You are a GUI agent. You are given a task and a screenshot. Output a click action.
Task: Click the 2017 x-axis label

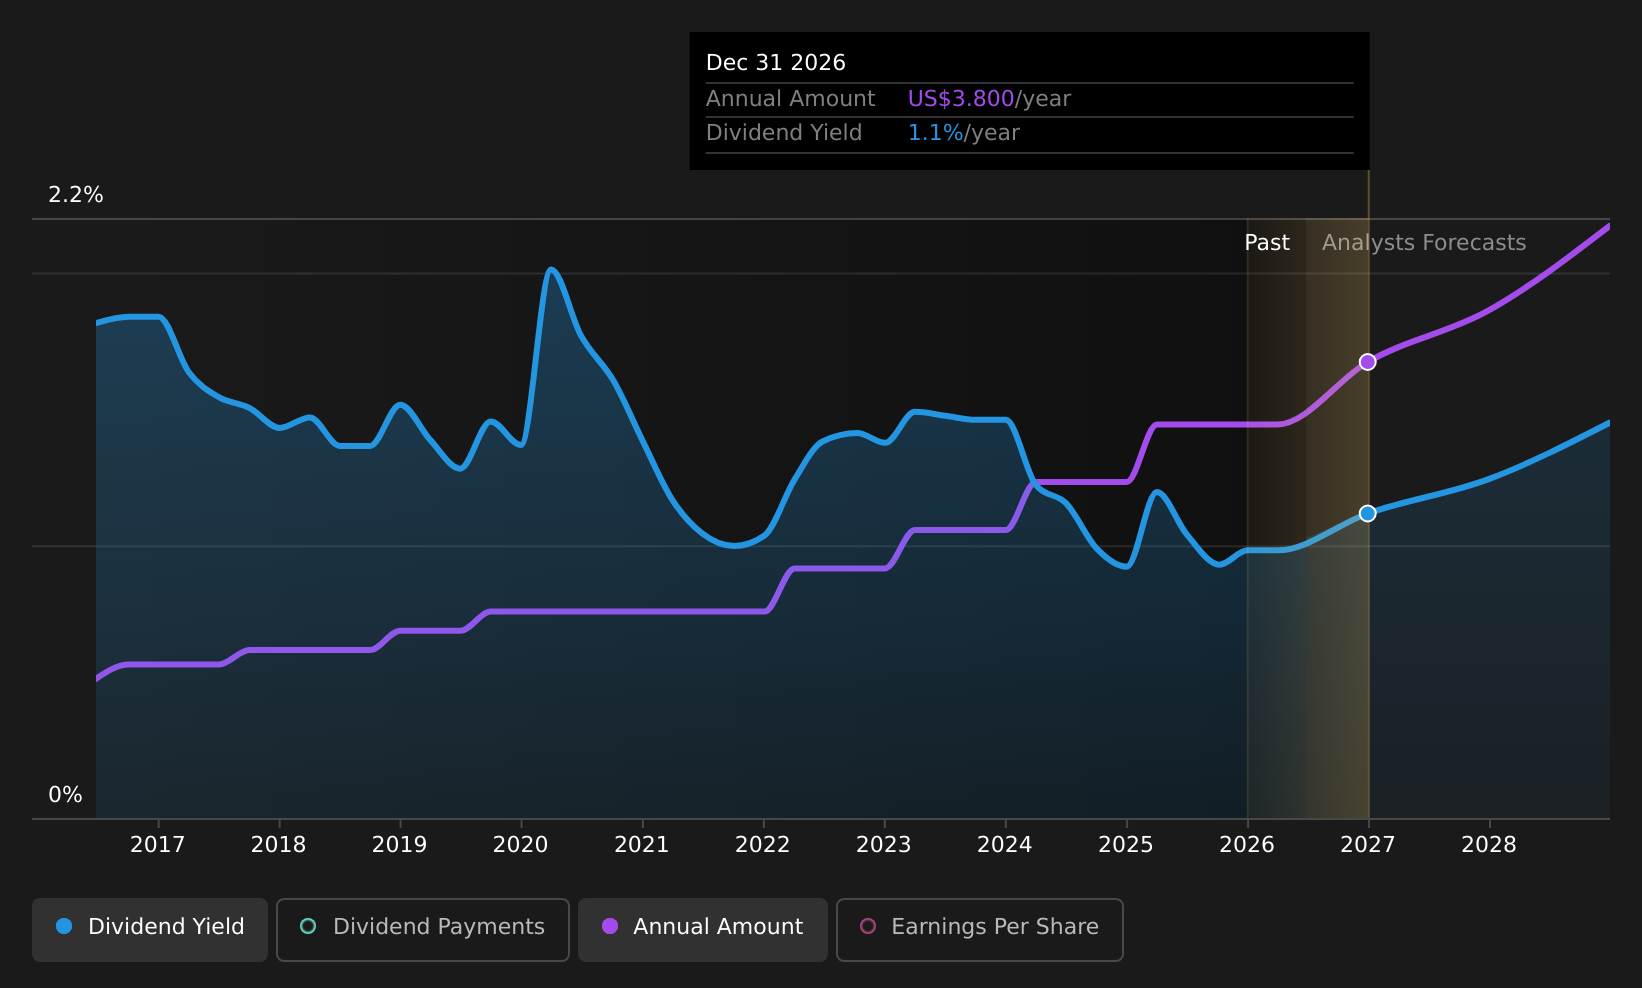[x=158, y=845]
